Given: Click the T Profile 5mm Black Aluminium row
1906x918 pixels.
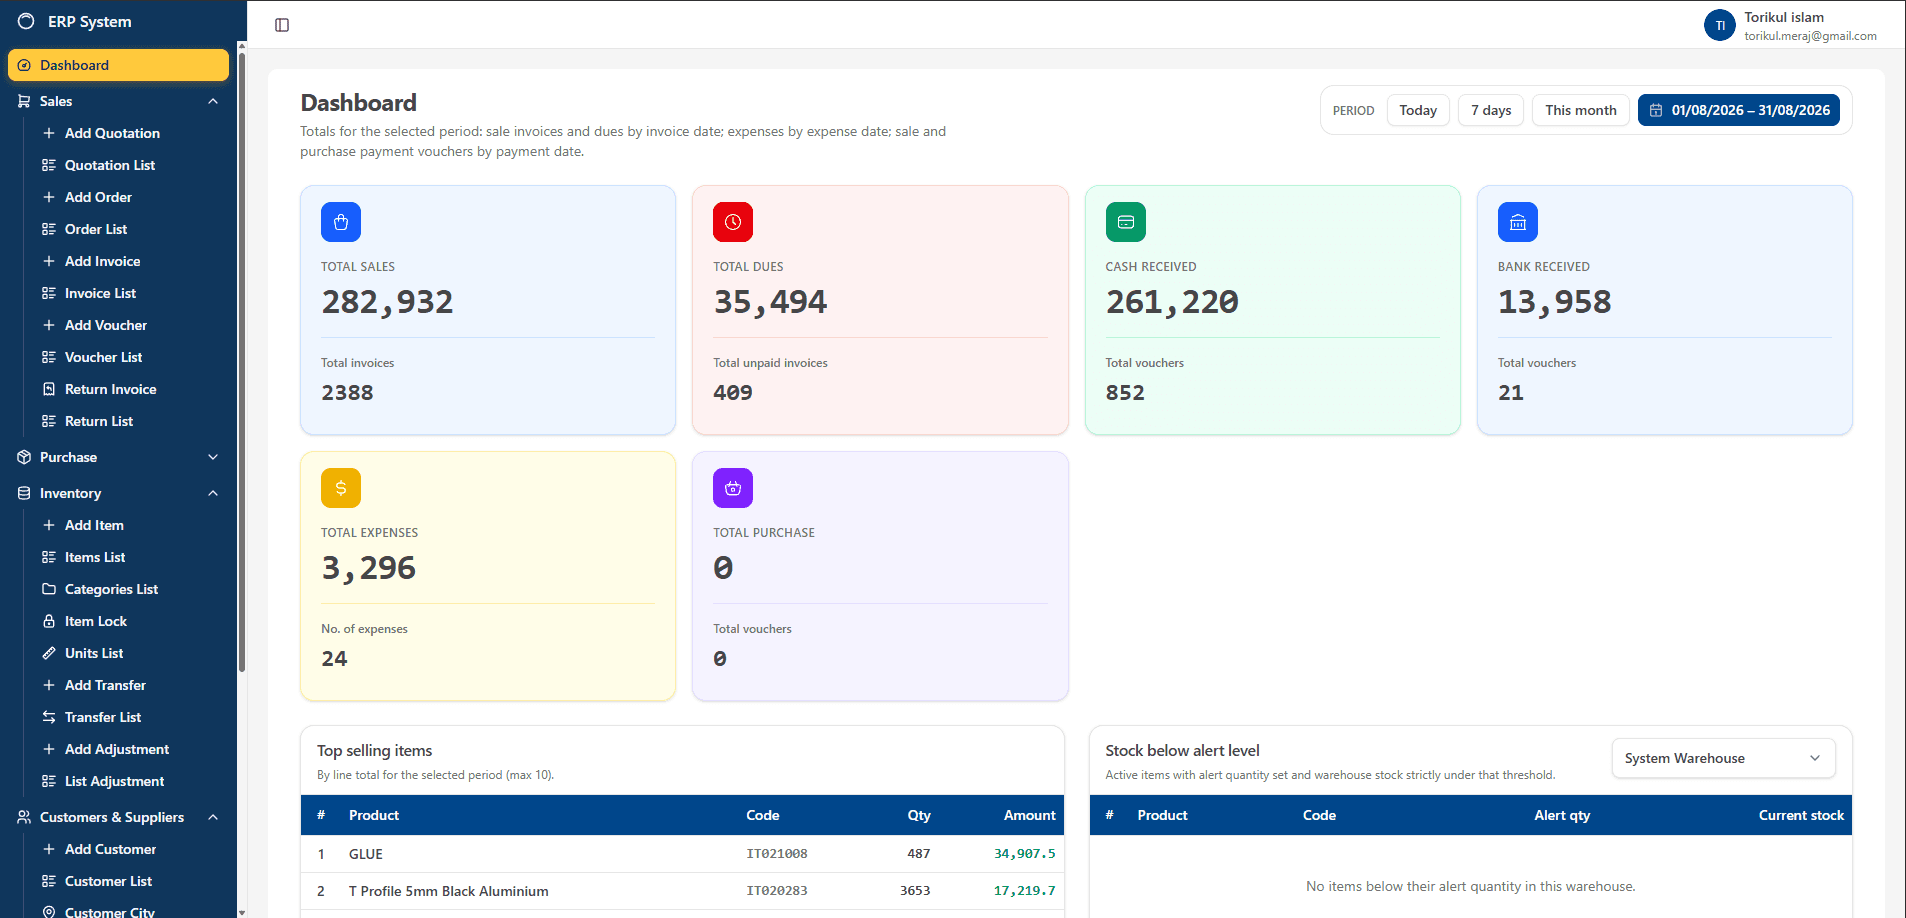Looking at the screenshot, I should click(x=682, y=891).
